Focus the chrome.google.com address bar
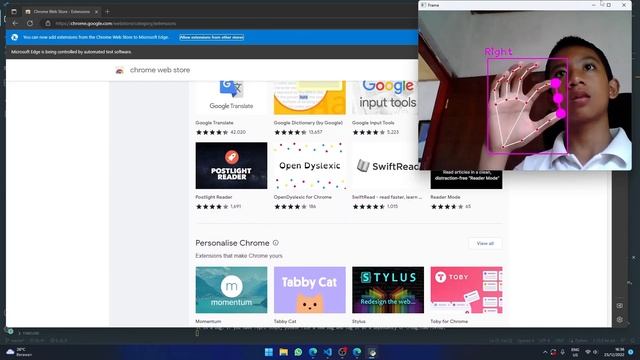 (229, 23)
